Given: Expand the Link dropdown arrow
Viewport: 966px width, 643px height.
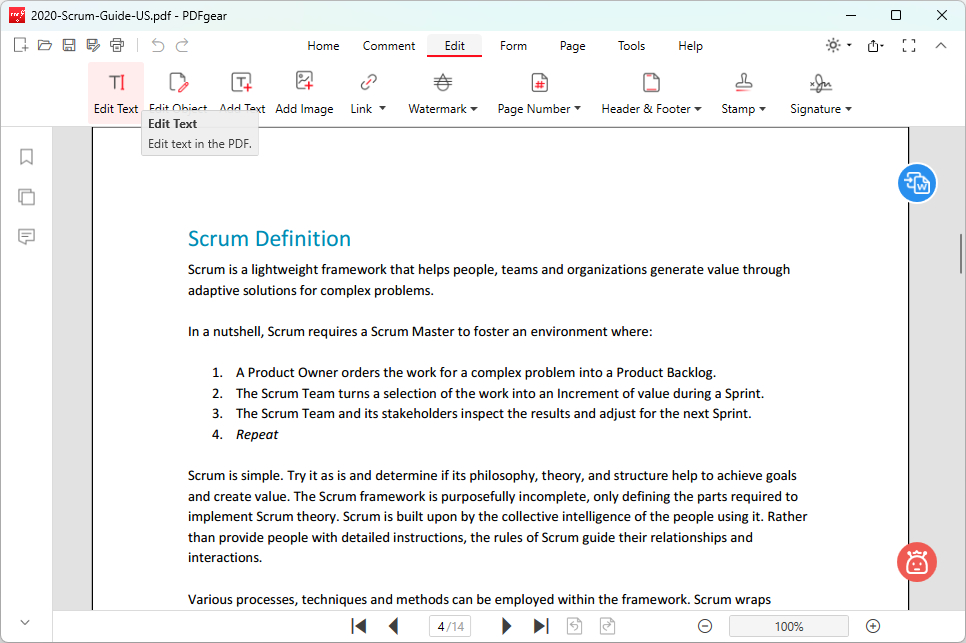Looking at the screenshot, I should tap(383, 108).
